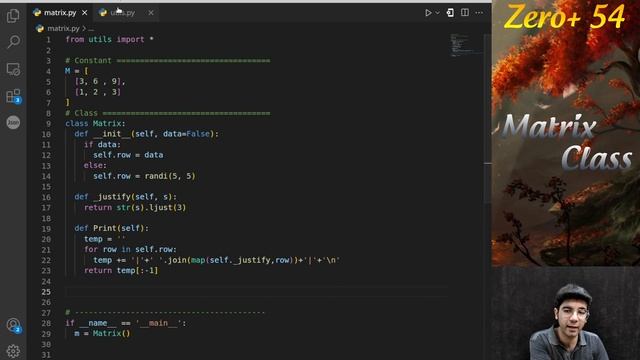
Task: Click the '# Constant' comment line
Action: click(x=167, y=60)
